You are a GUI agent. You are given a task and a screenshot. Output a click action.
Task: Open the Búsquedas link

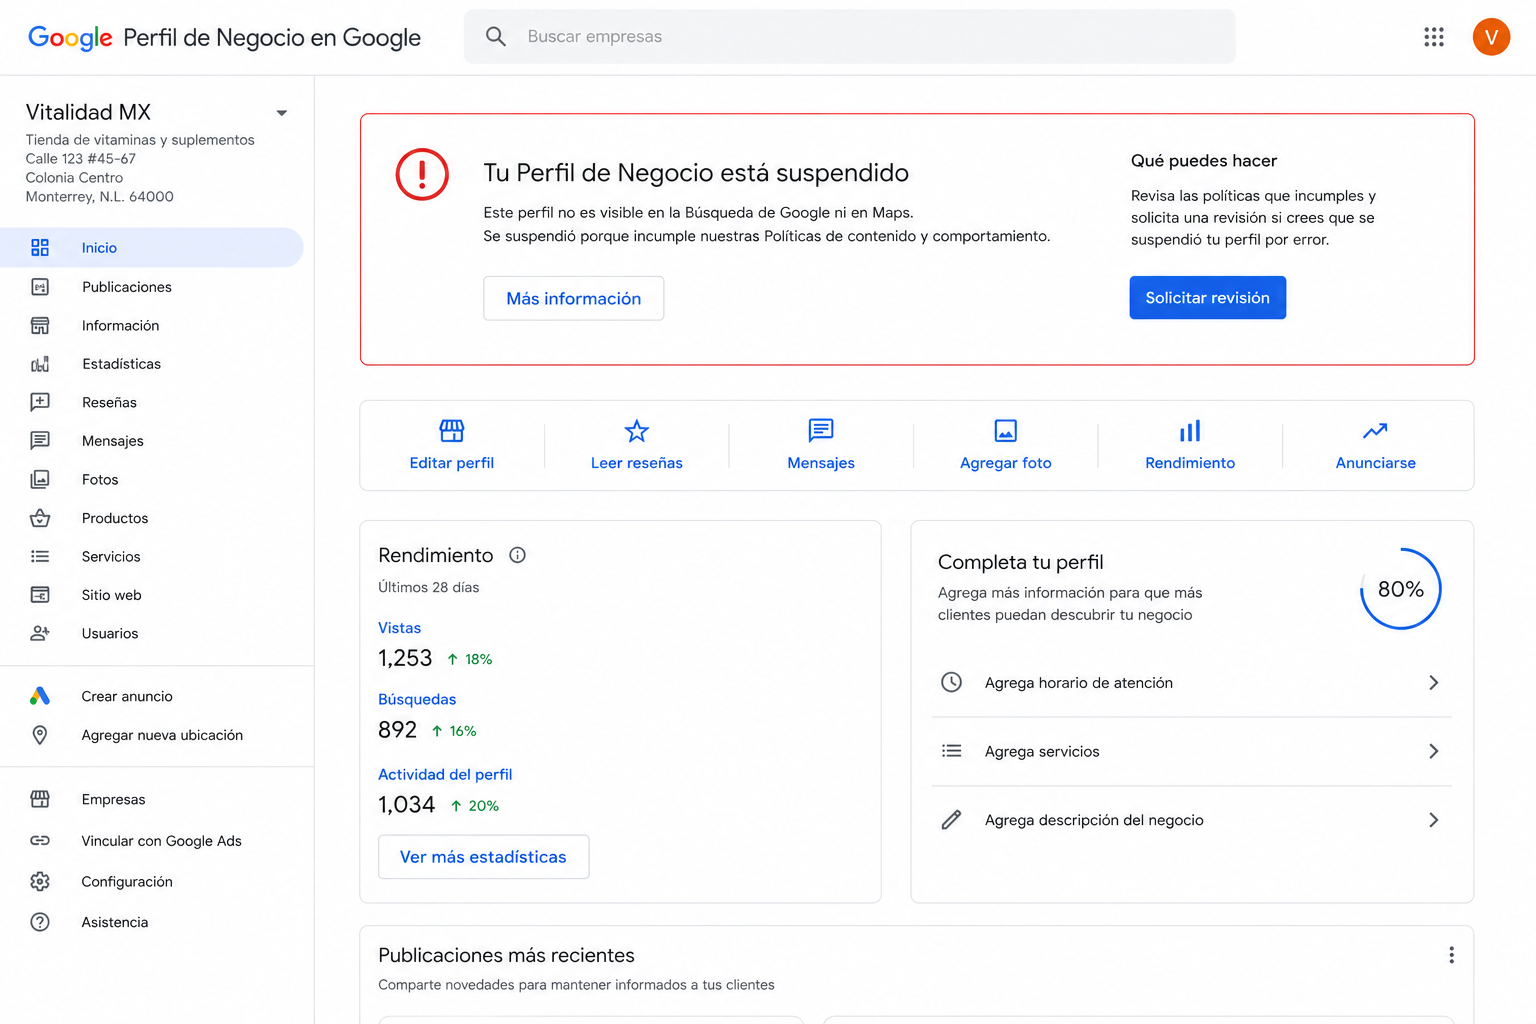[417, 699]
